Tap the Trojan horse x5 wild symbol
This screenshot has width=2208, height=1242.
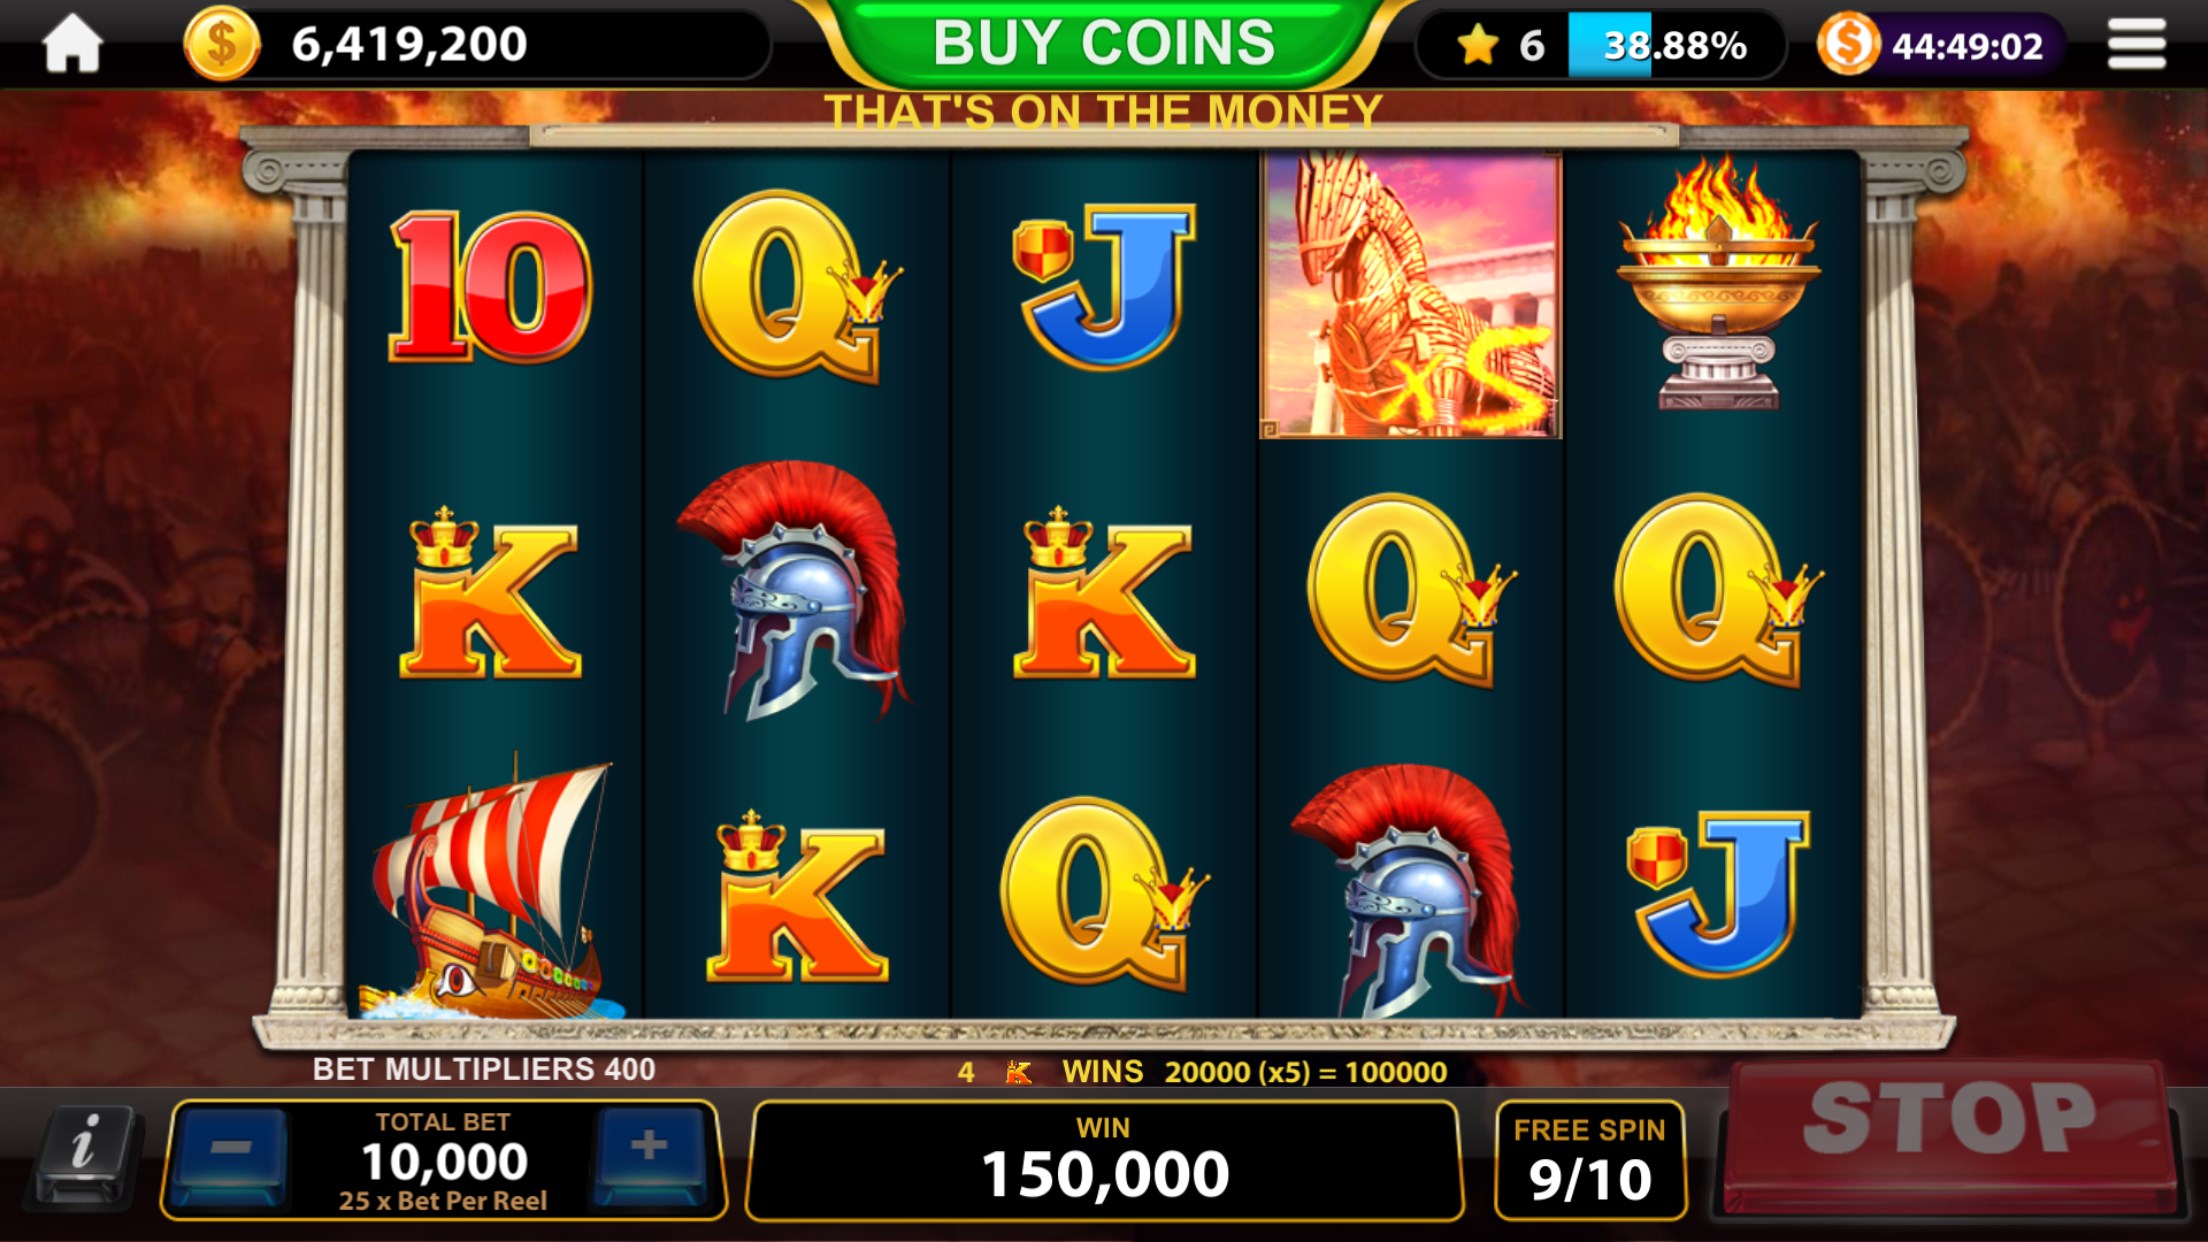tap(1410, 296)
